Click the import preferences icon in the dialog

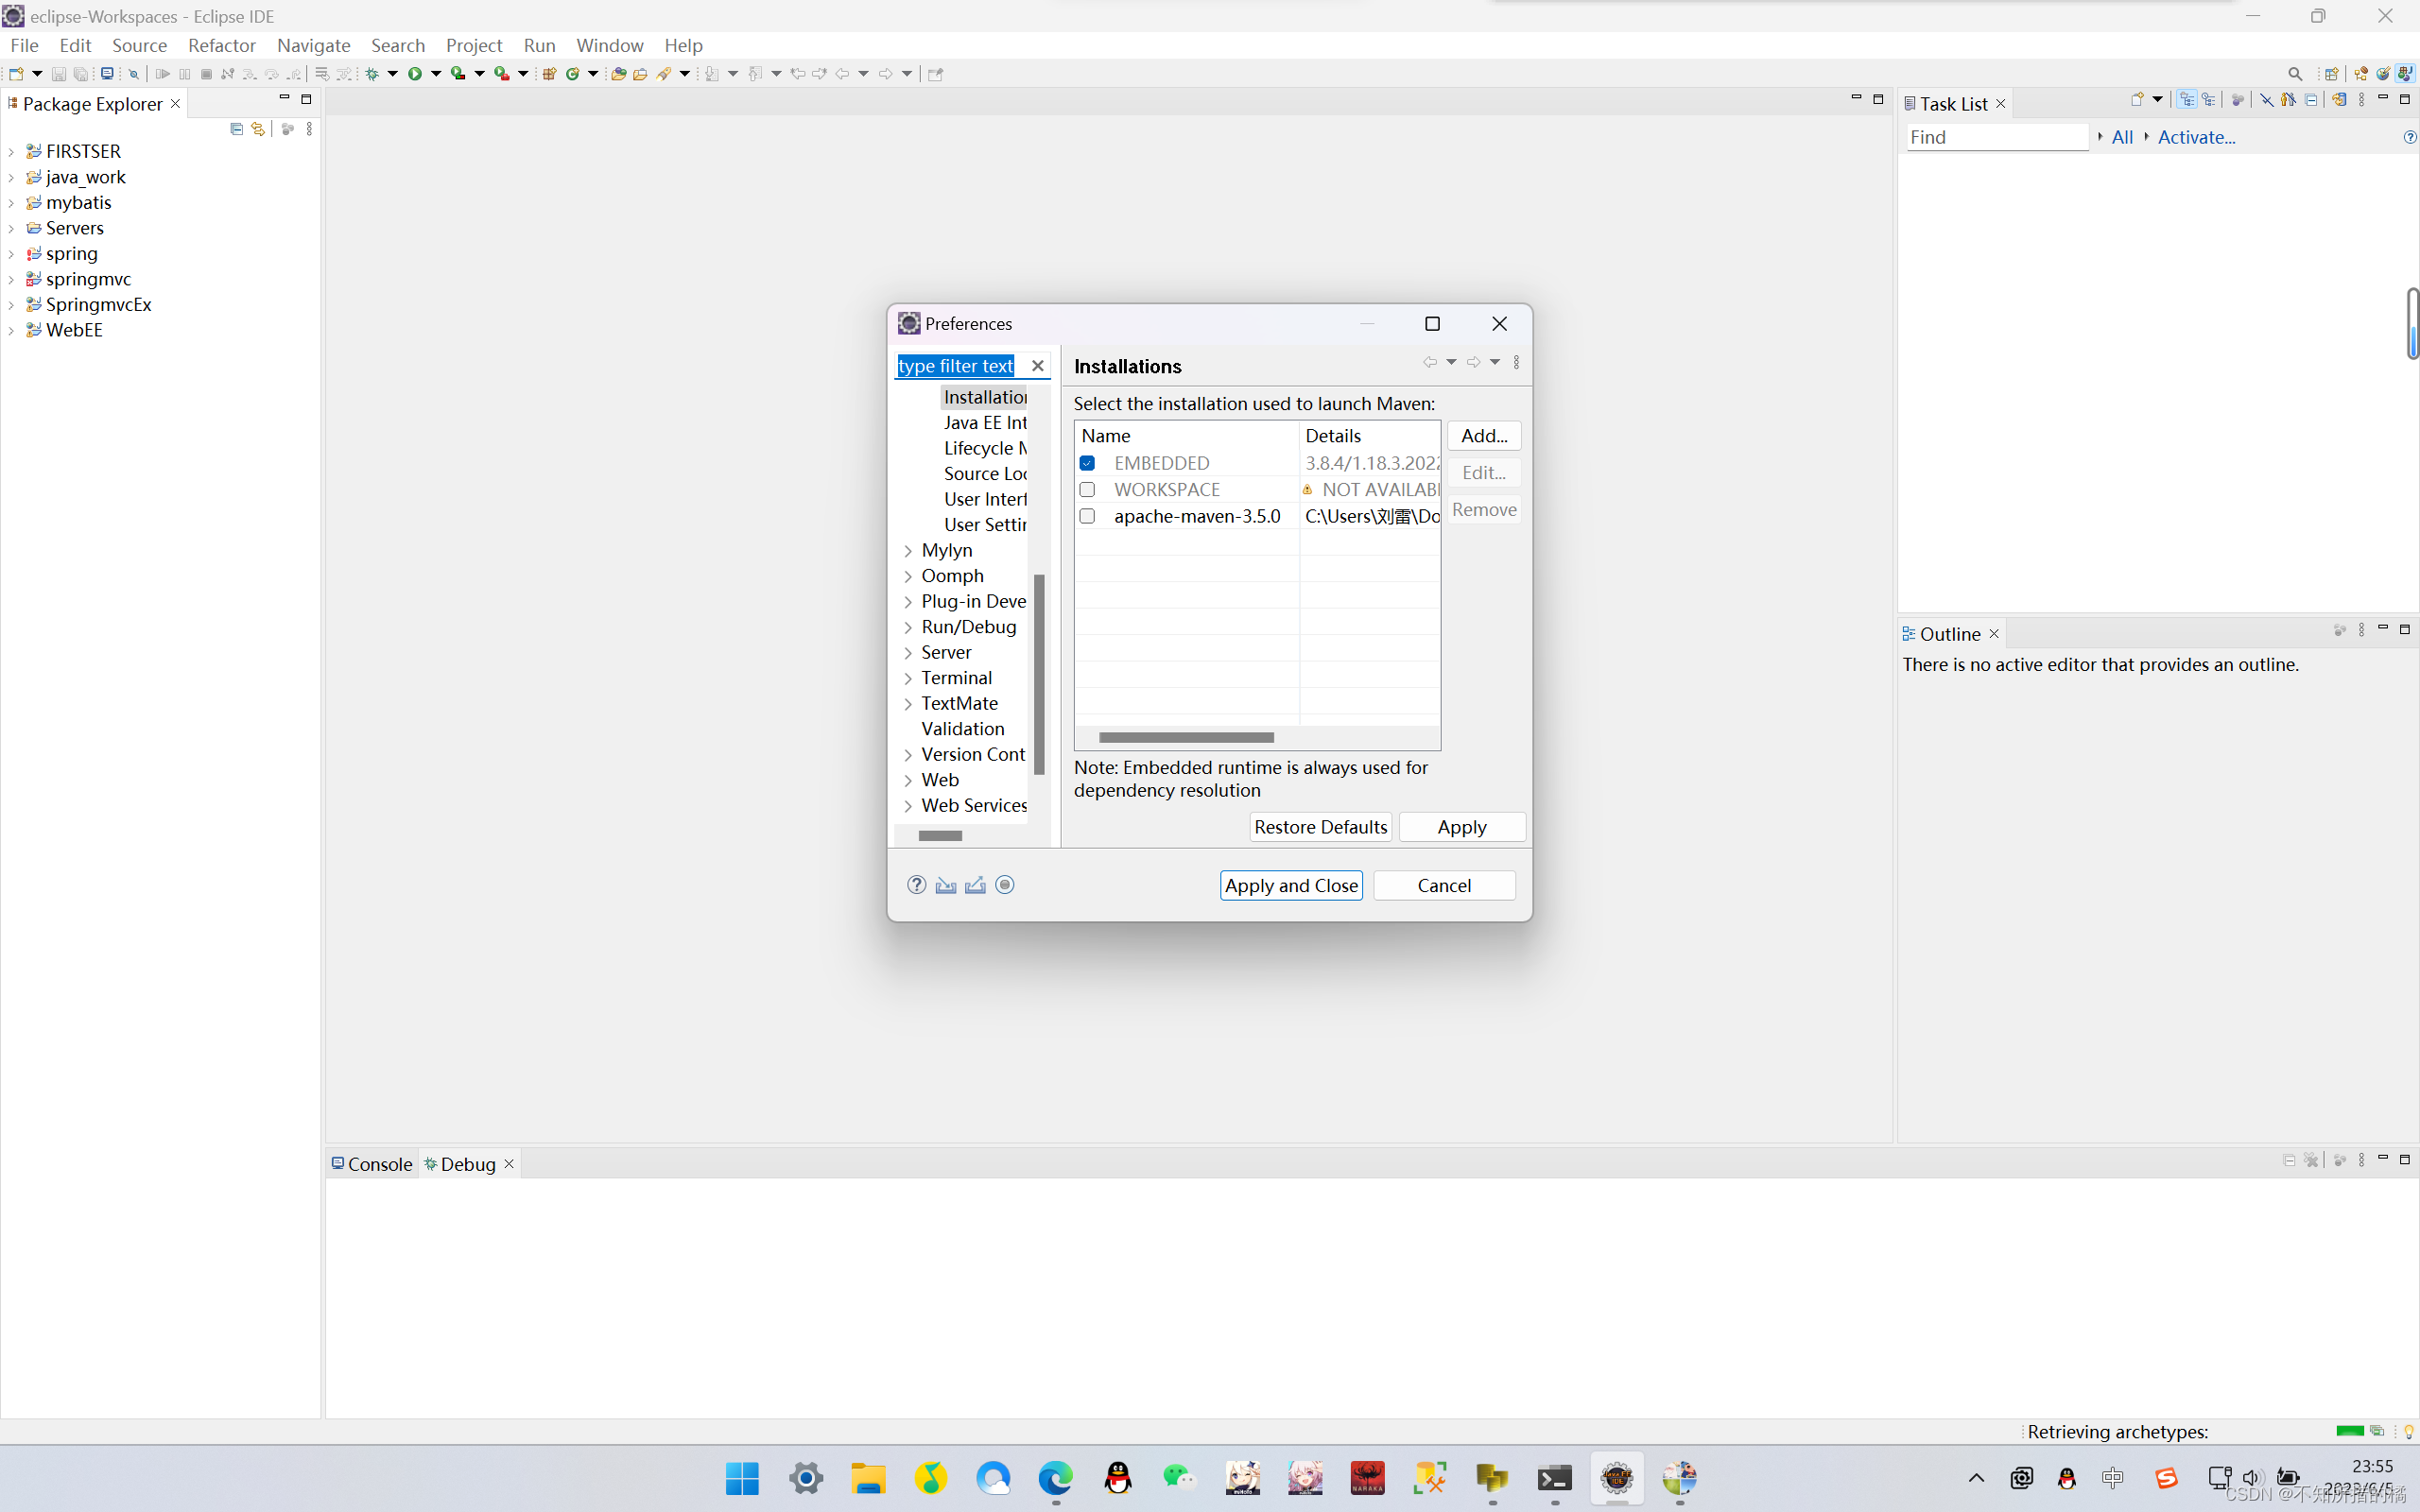coord(945,885)
